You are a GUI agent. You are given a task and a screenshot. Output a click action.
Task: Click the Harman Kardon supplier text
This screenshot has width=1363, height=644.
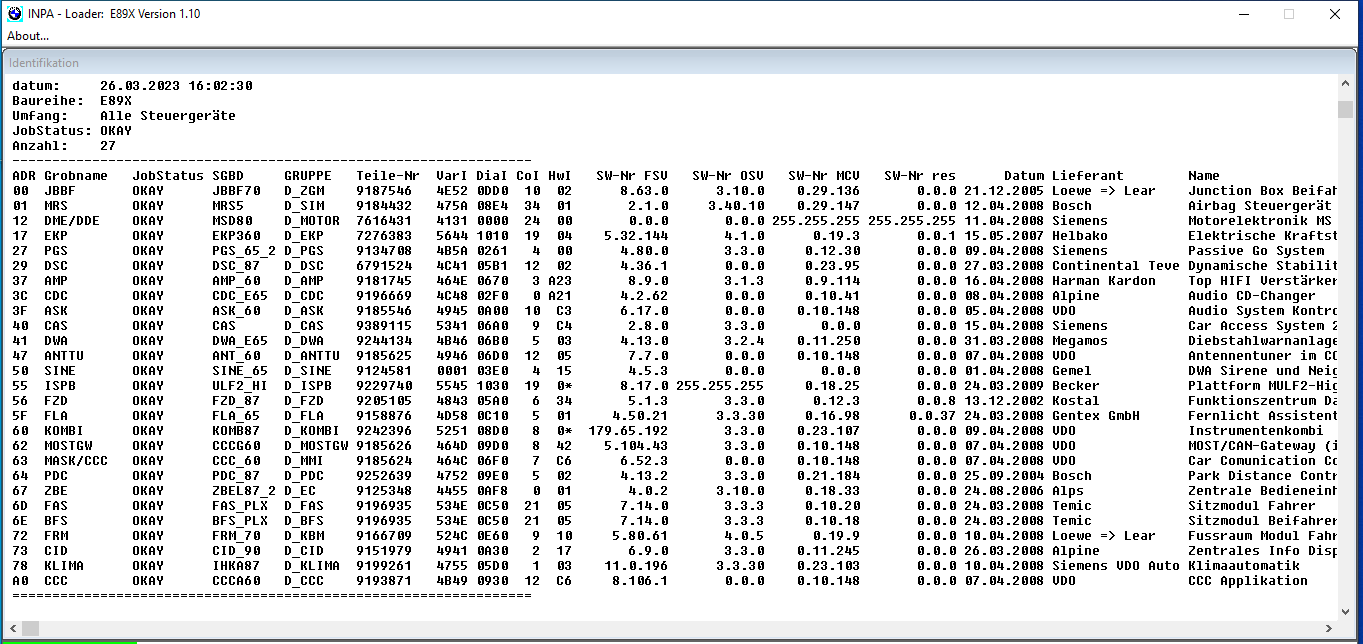tap(1103, 281)
